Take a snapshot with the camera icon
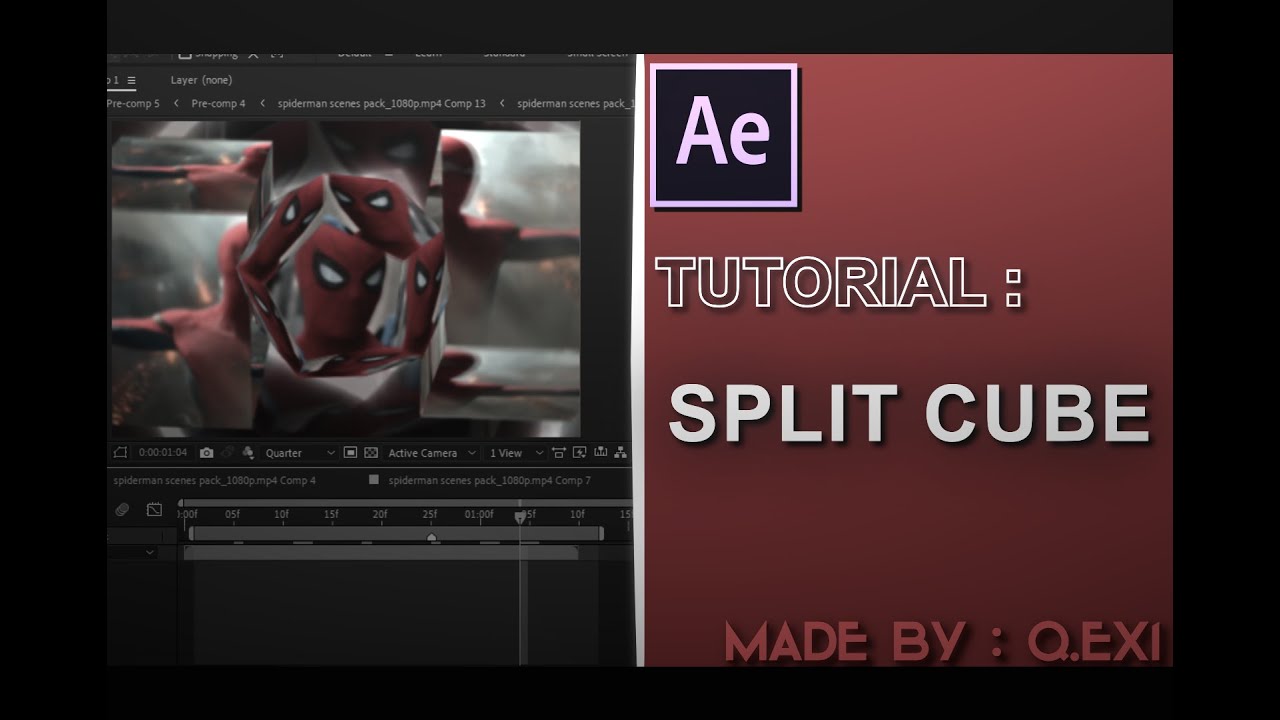This screenshot has width=1280, height=720. coord(206,453)
